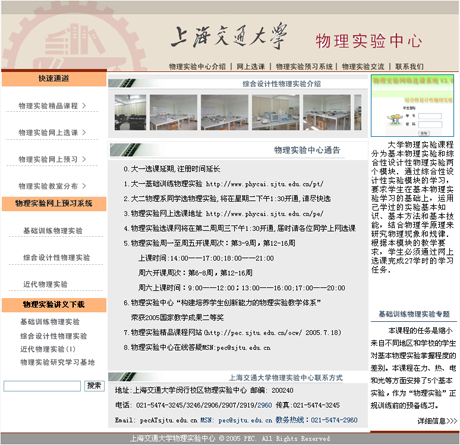Open the first lab room photo thumbnail
460x445 pixels.
click(x=130, y=112)
